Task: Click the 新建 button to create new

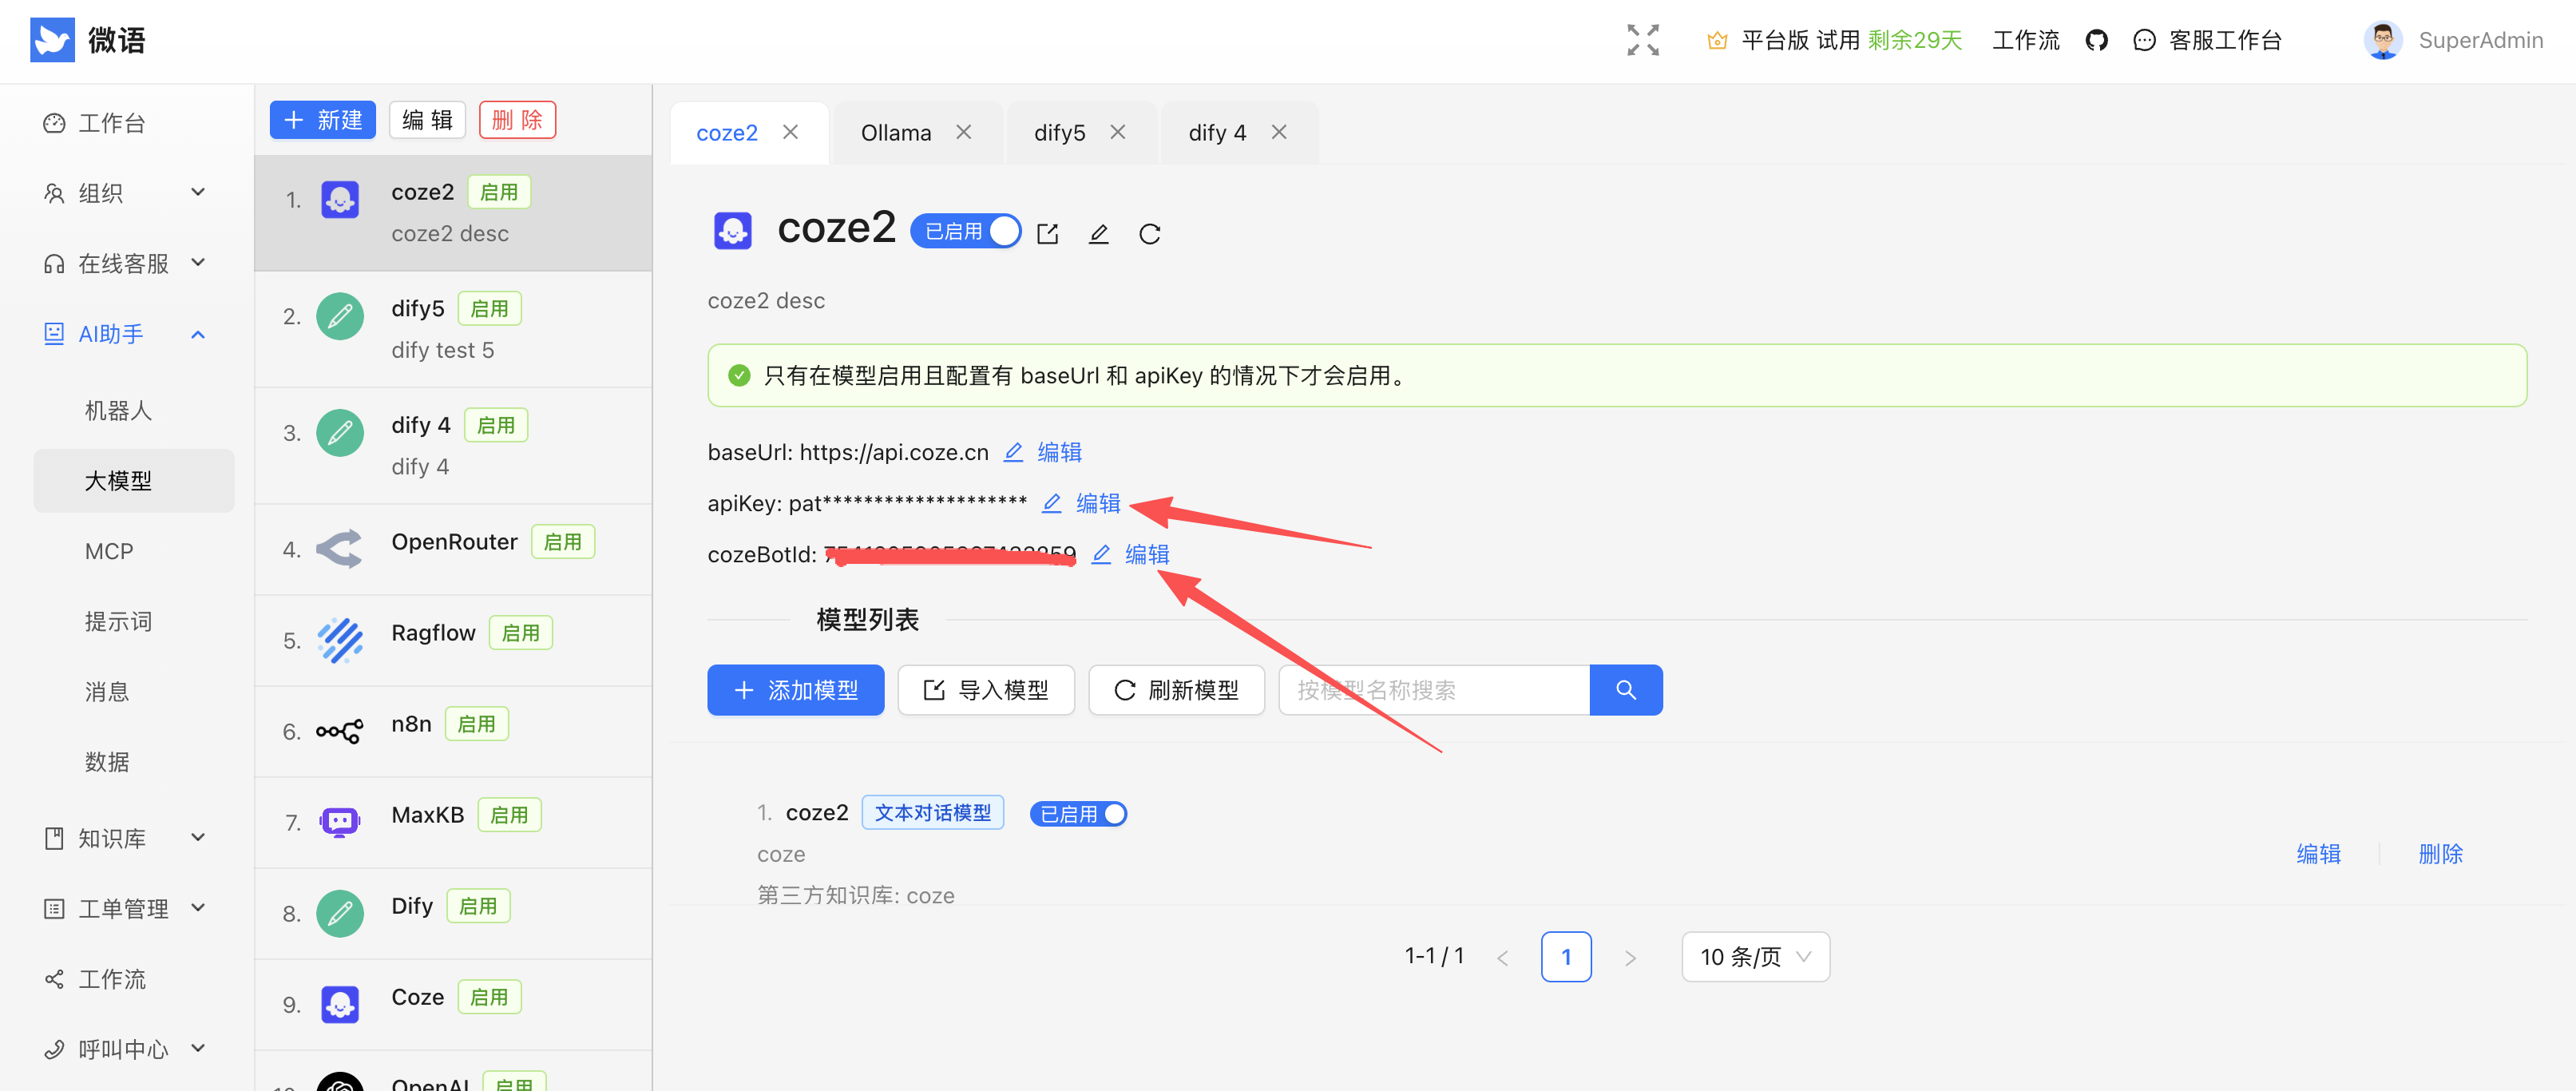Action: 322,119
